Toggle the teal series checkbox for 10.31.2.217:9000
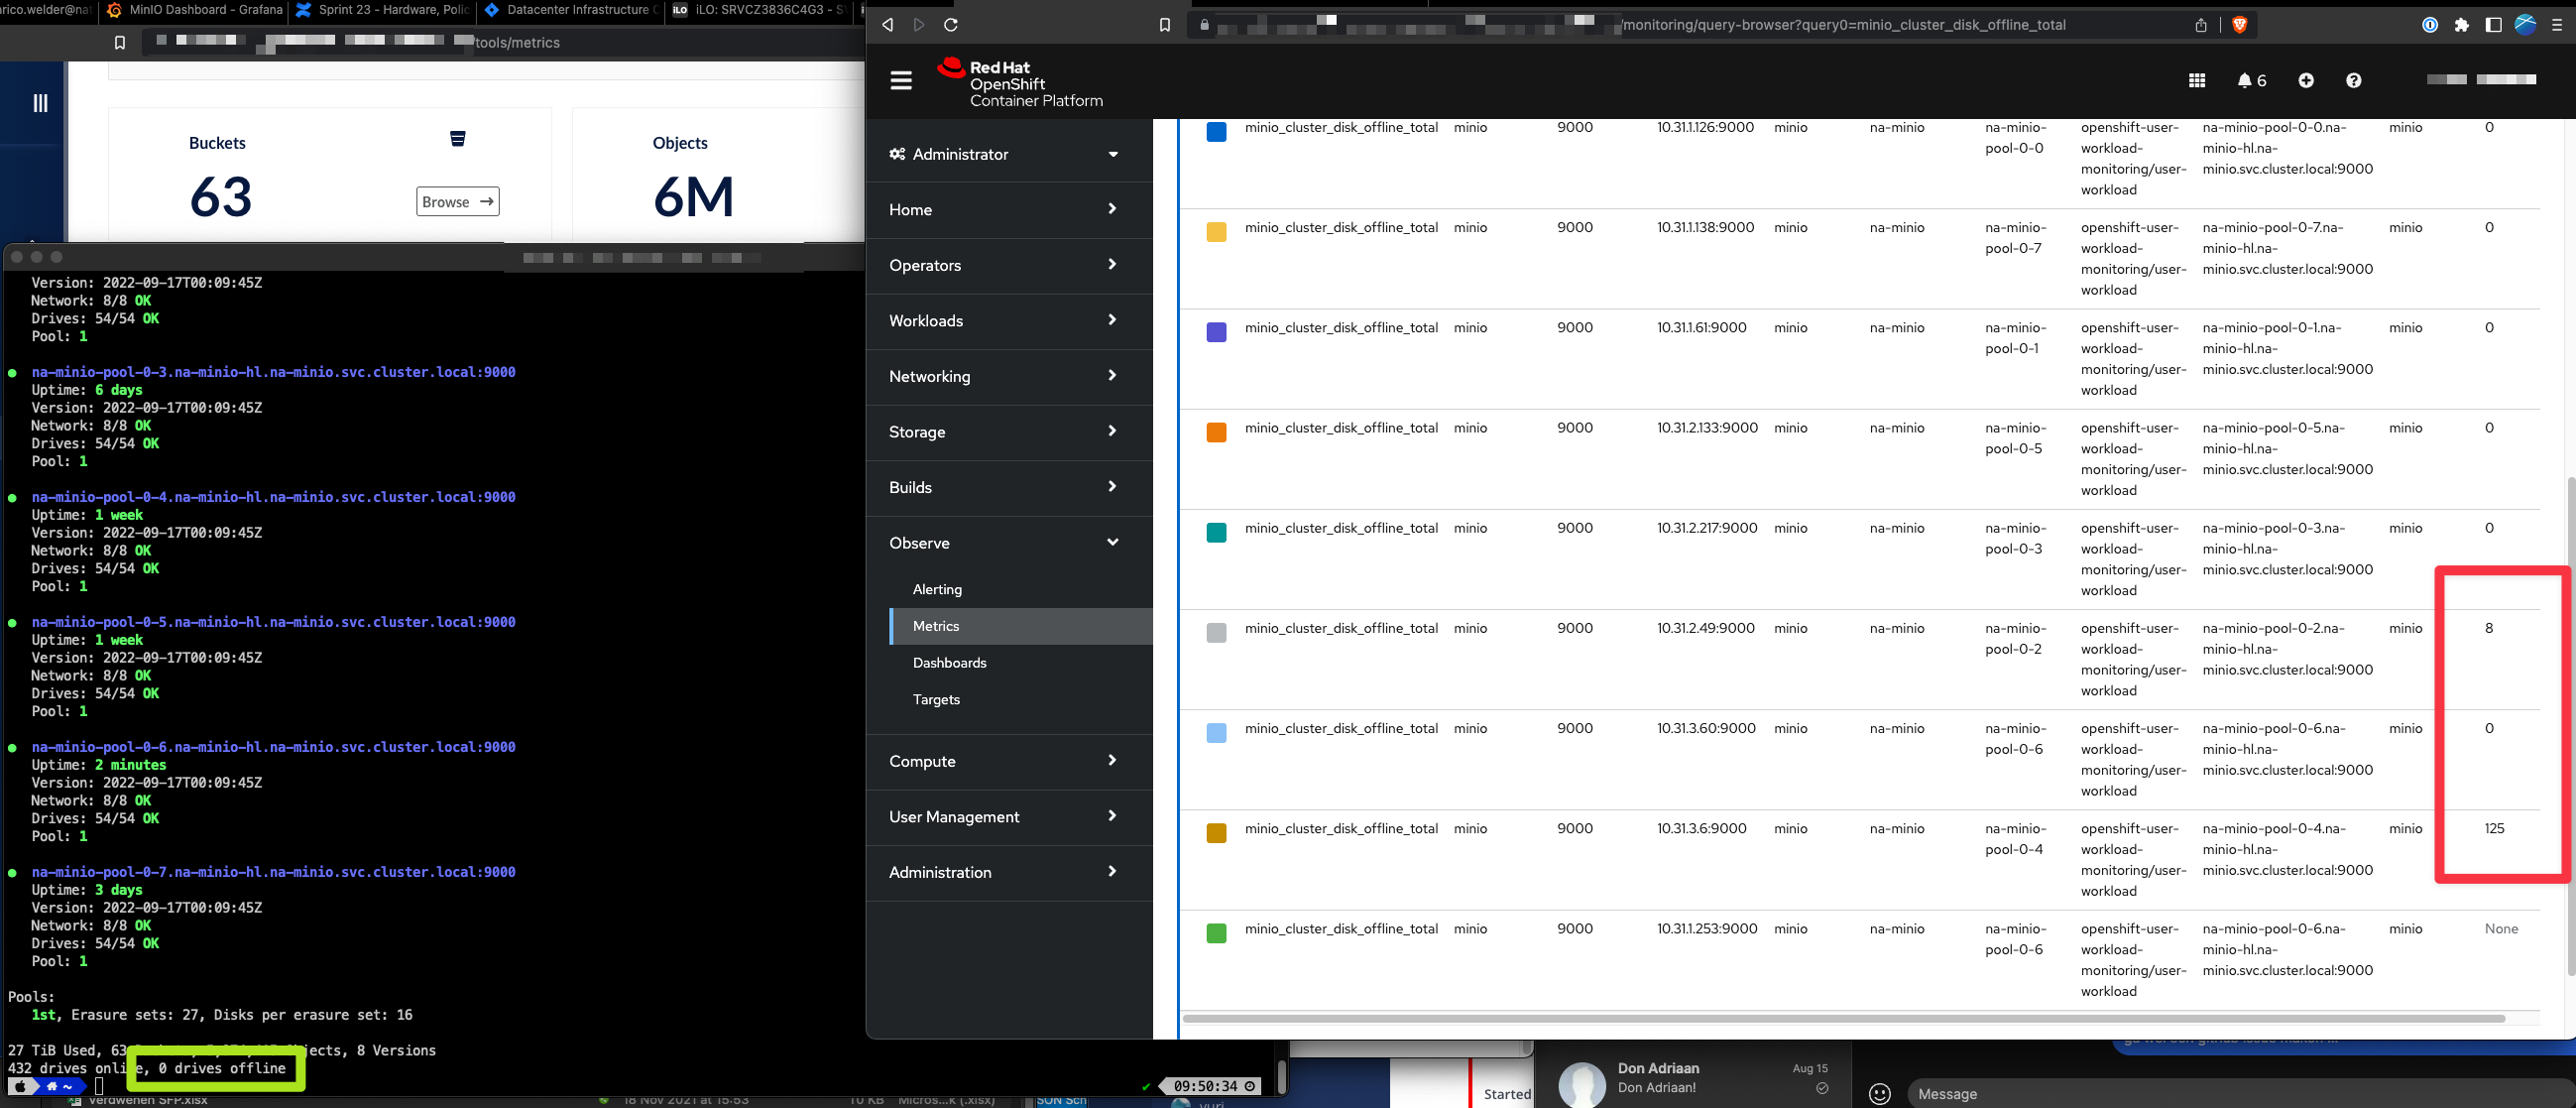The image size is (2576, 1108). 1216,532
